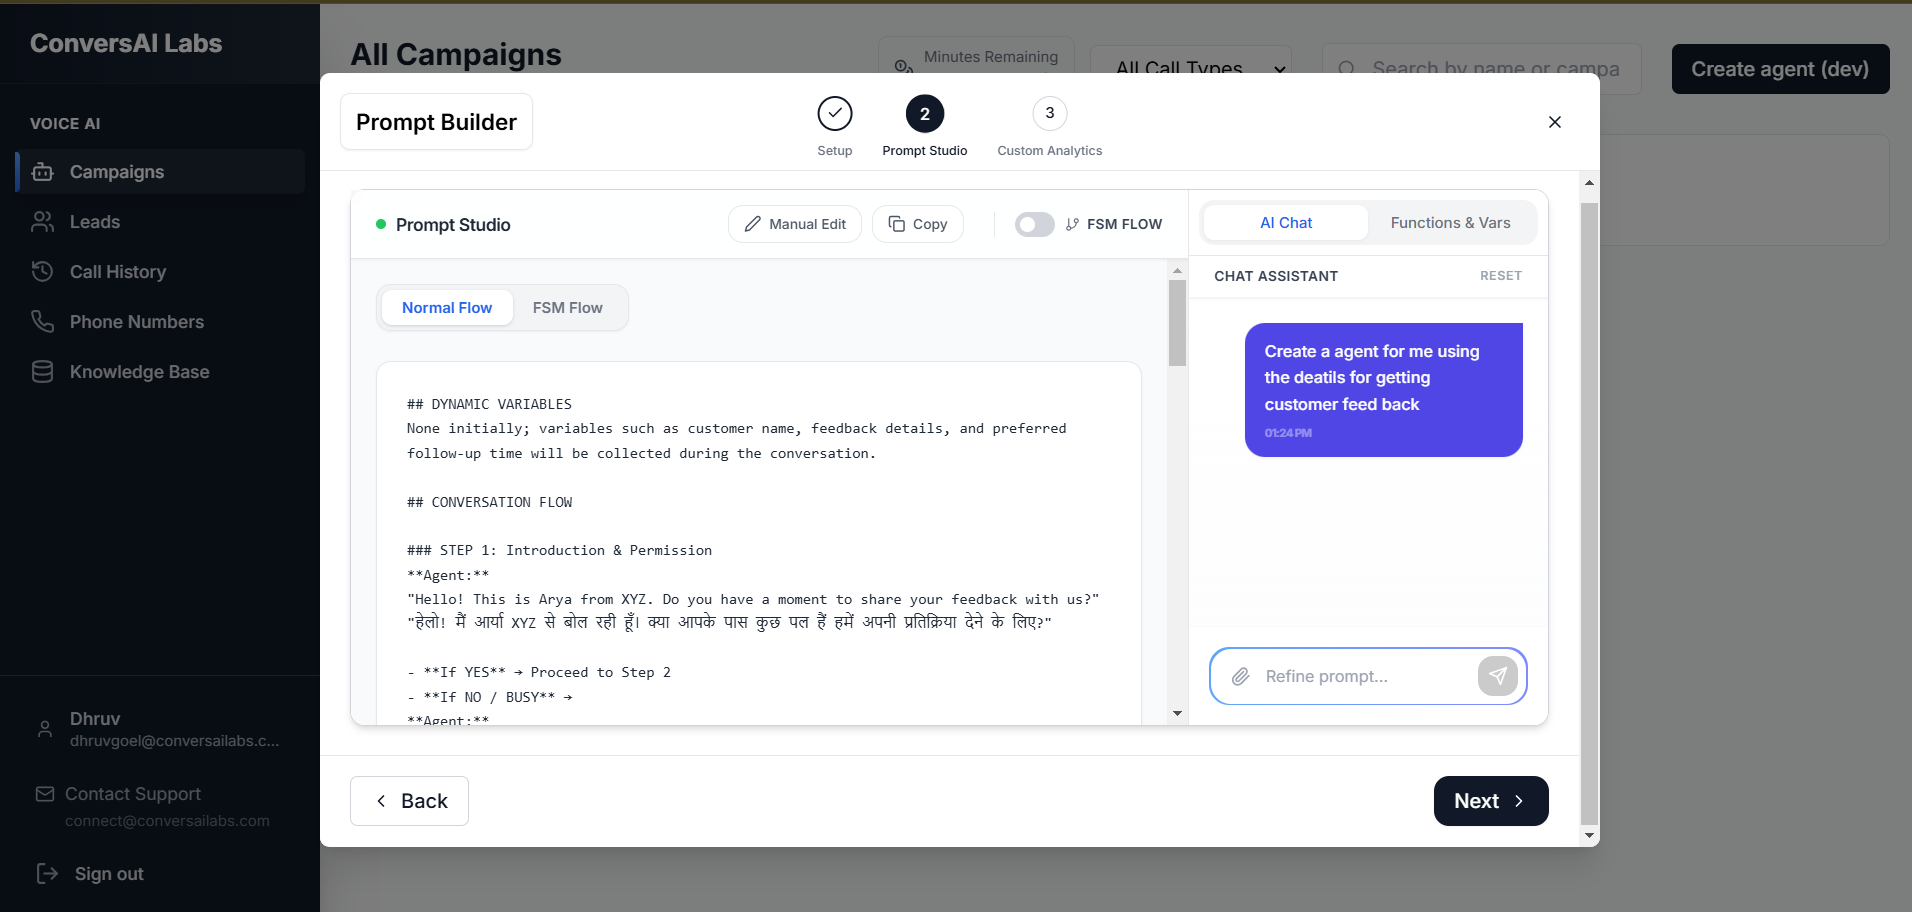Switch to the FSM Flow tab
This screenshot has width=1912, height=912.
(x=567, y=308)
